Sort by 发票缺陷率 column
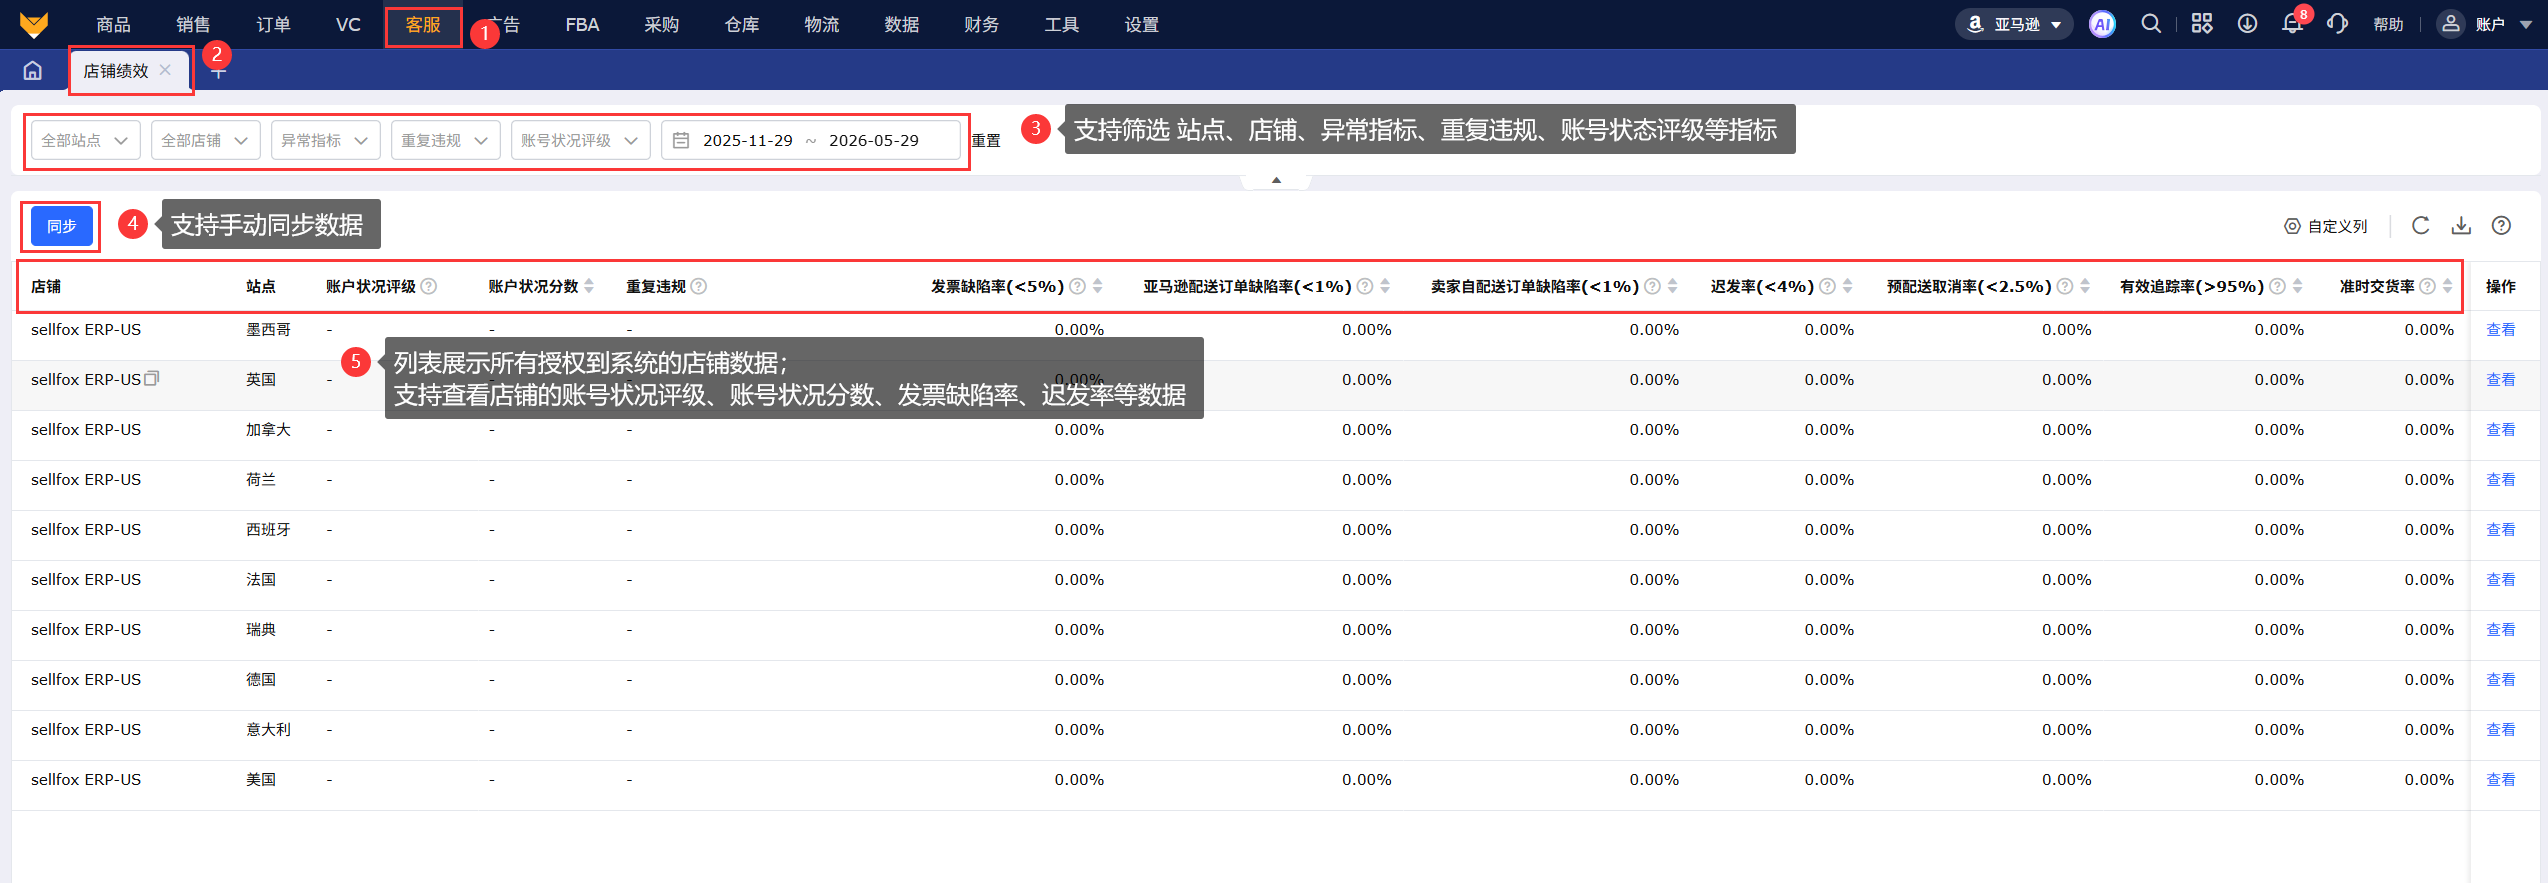The height and width of the screenshot is (883, 2548). pyautogui.click(x=1098, y=286)
